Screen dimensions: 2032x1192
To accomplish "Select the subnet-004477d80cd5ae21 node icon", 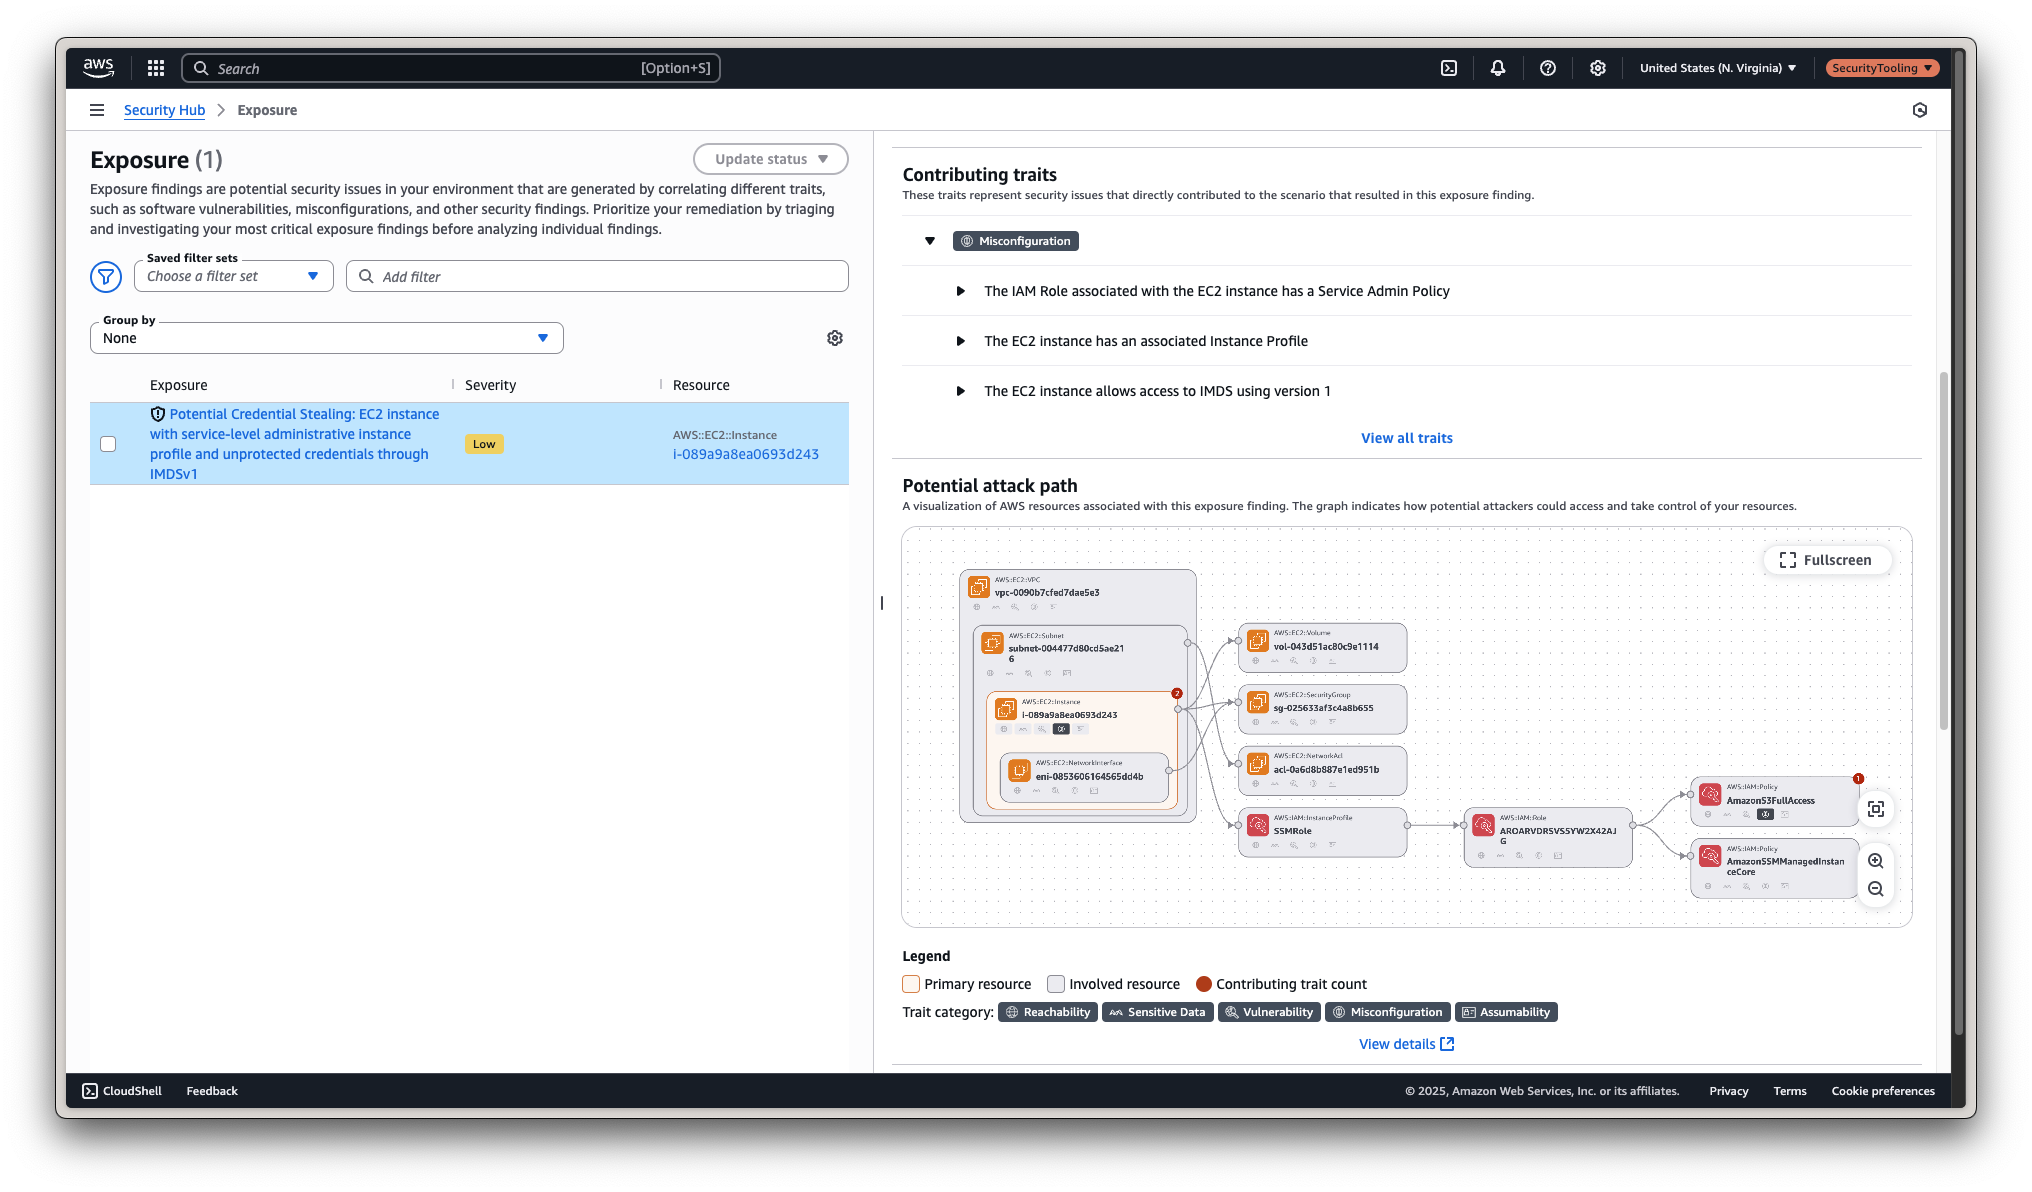I will point(992,643).
